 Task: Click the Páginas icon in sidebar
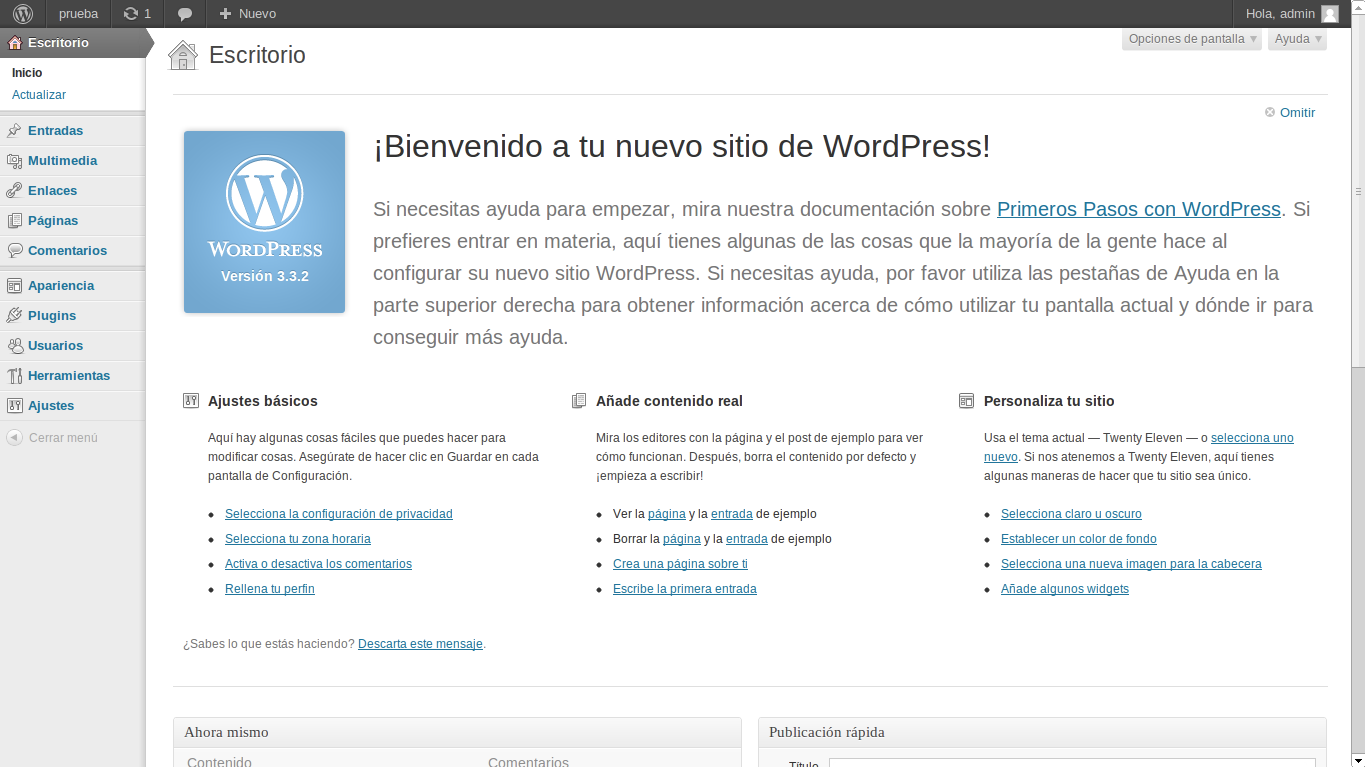click(x=15, y=221)
